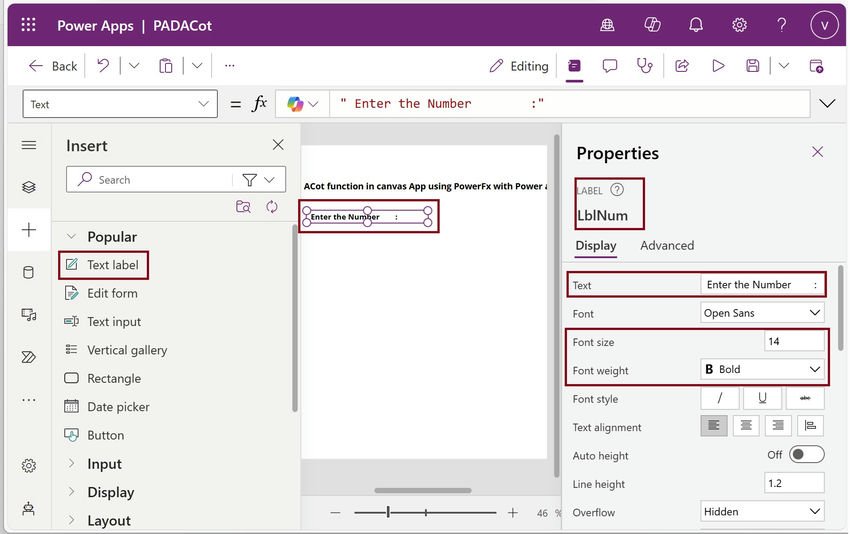
Task: Open the Font weight Bold dropdown
Action: (762, 370)
